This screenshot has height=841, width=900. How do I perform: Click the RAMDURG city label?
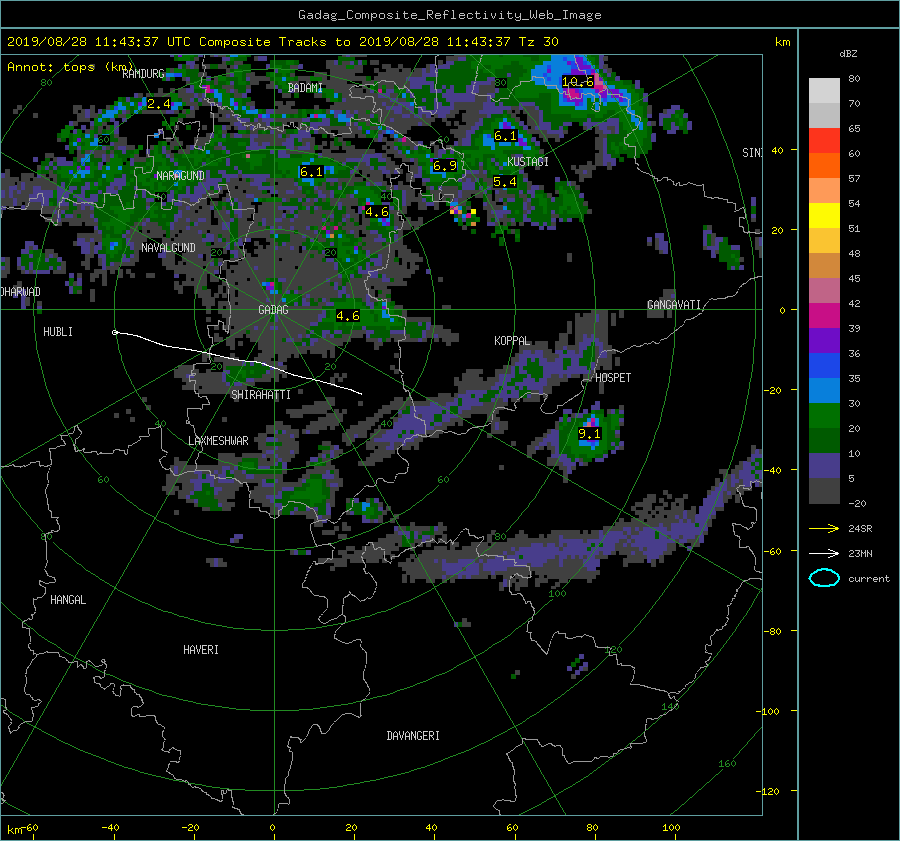pos(143,73)
